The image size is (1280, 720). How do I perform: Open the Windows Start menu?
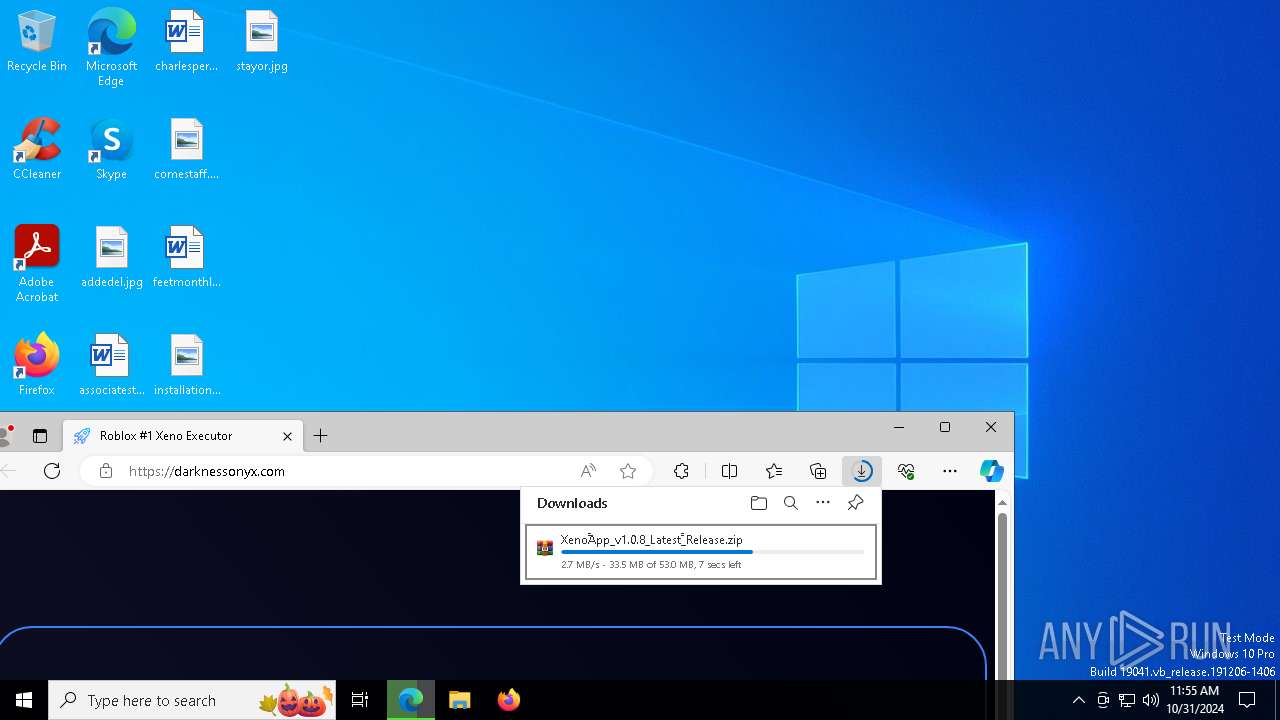[x=24, y=700]
